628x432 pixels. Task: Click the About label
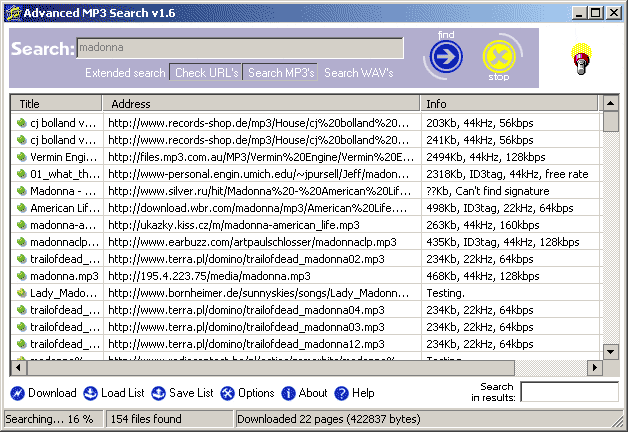coord(313,393)
